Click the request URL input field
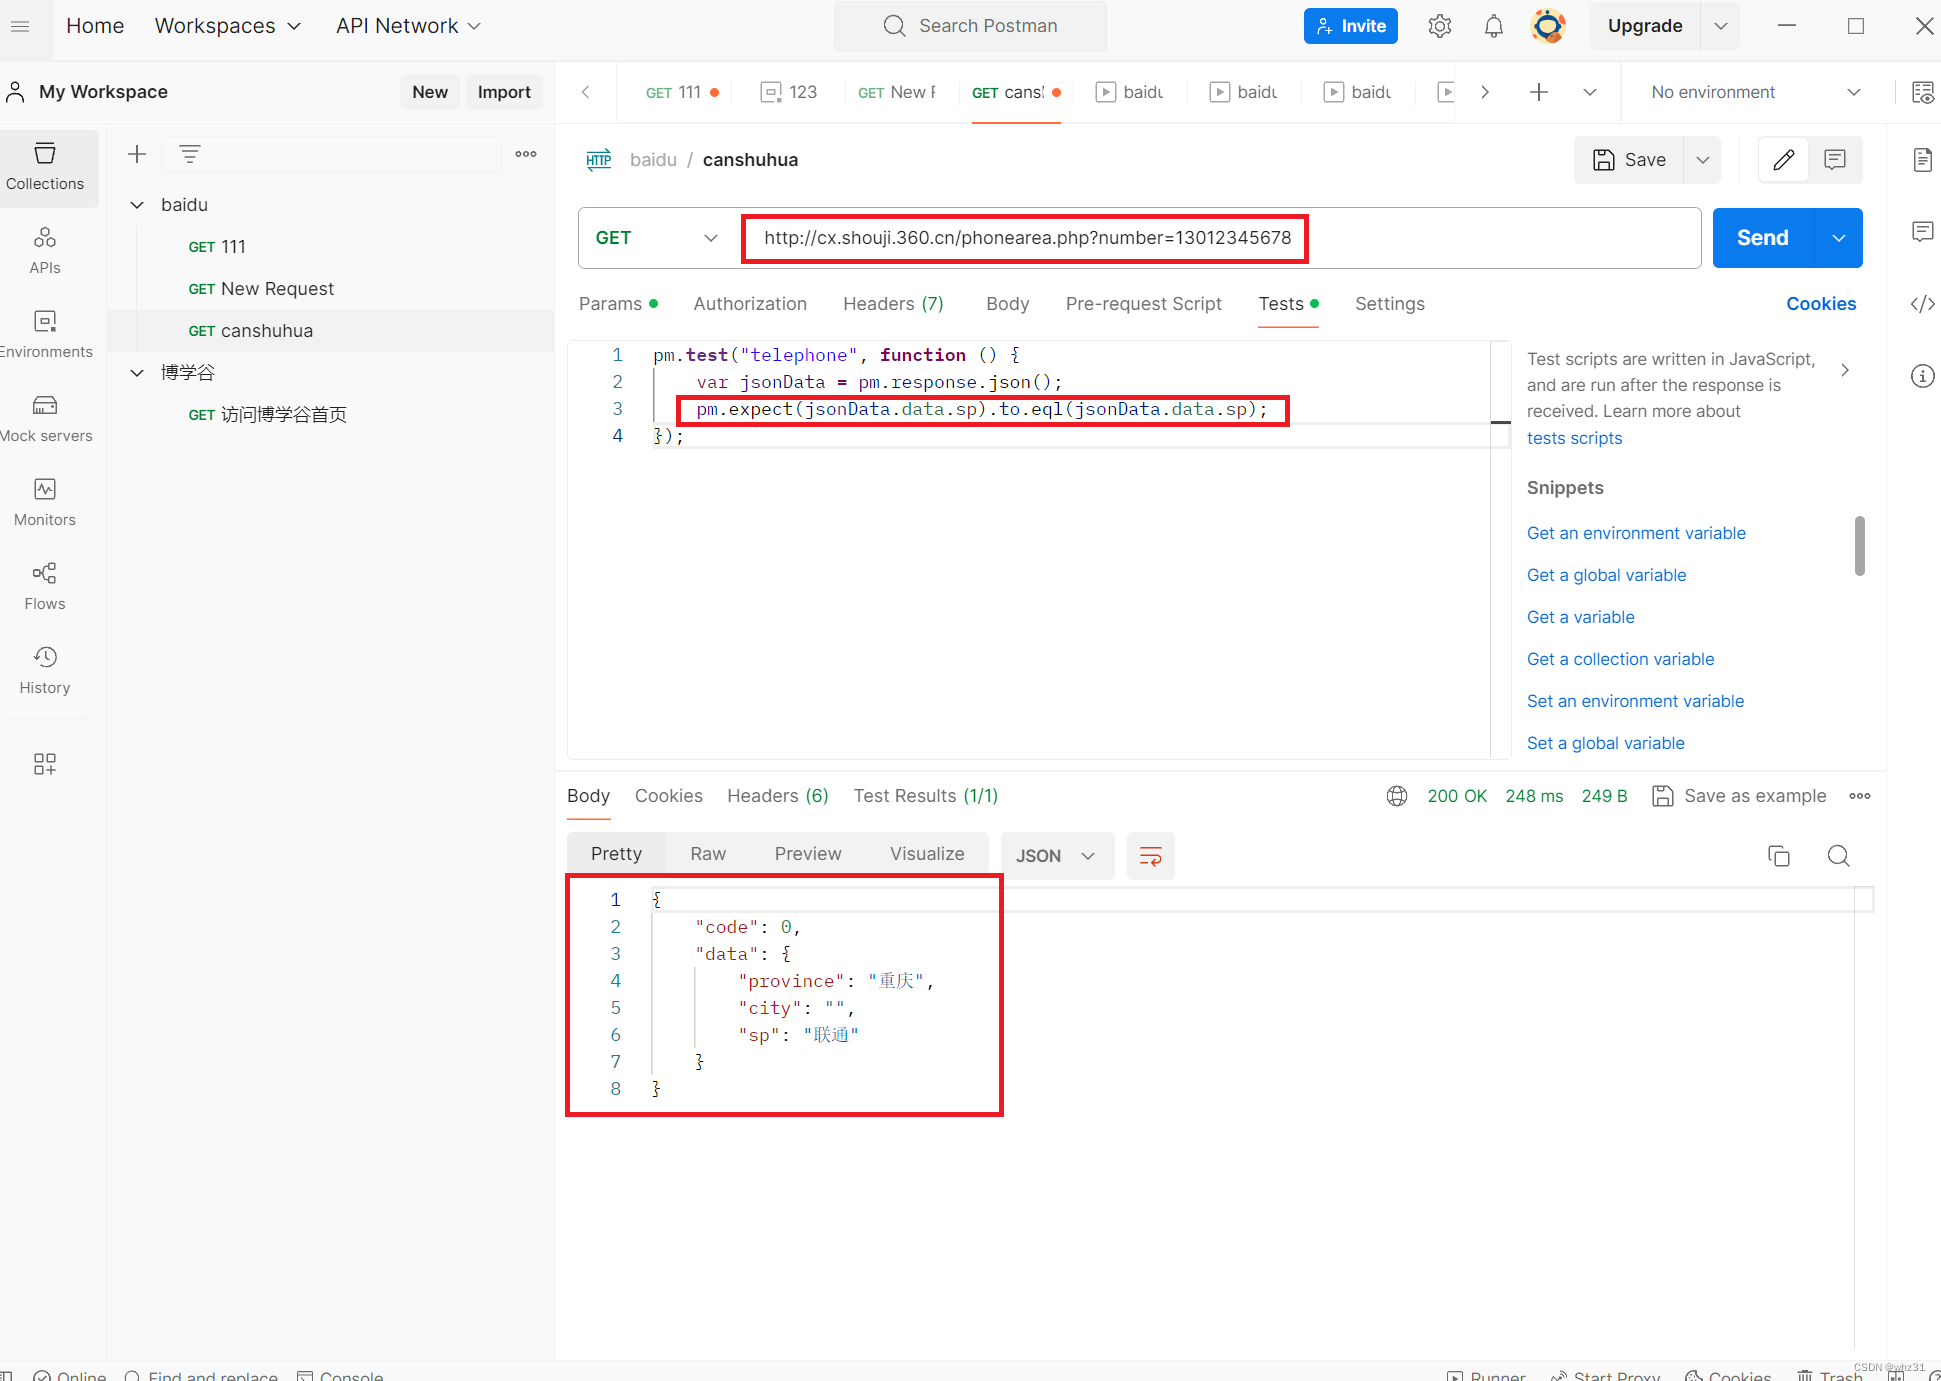This screenshot has height=1381, width=1941. 1027,238
